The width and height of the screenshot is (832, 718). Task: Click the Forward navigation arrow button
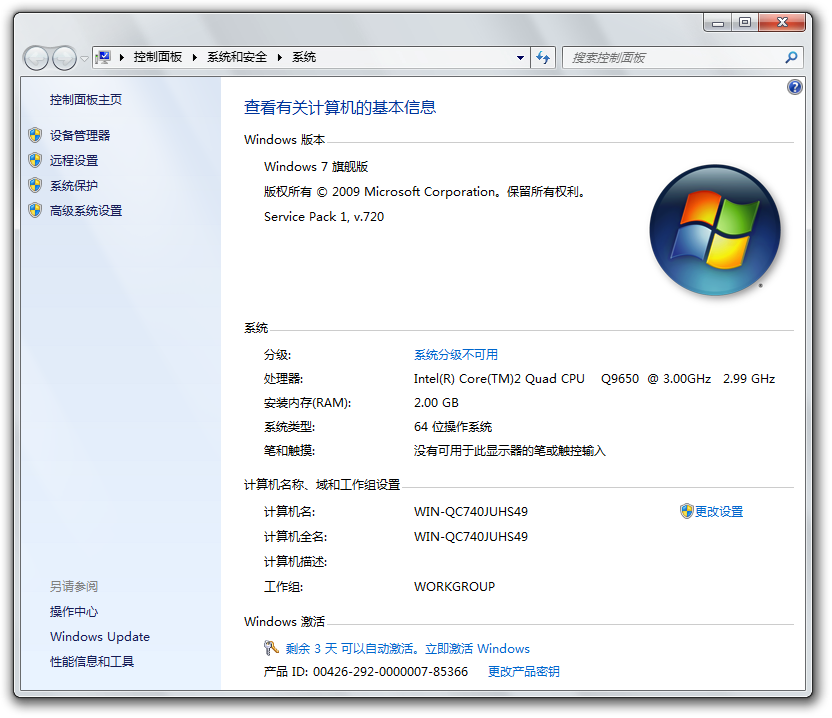(64, 58)
